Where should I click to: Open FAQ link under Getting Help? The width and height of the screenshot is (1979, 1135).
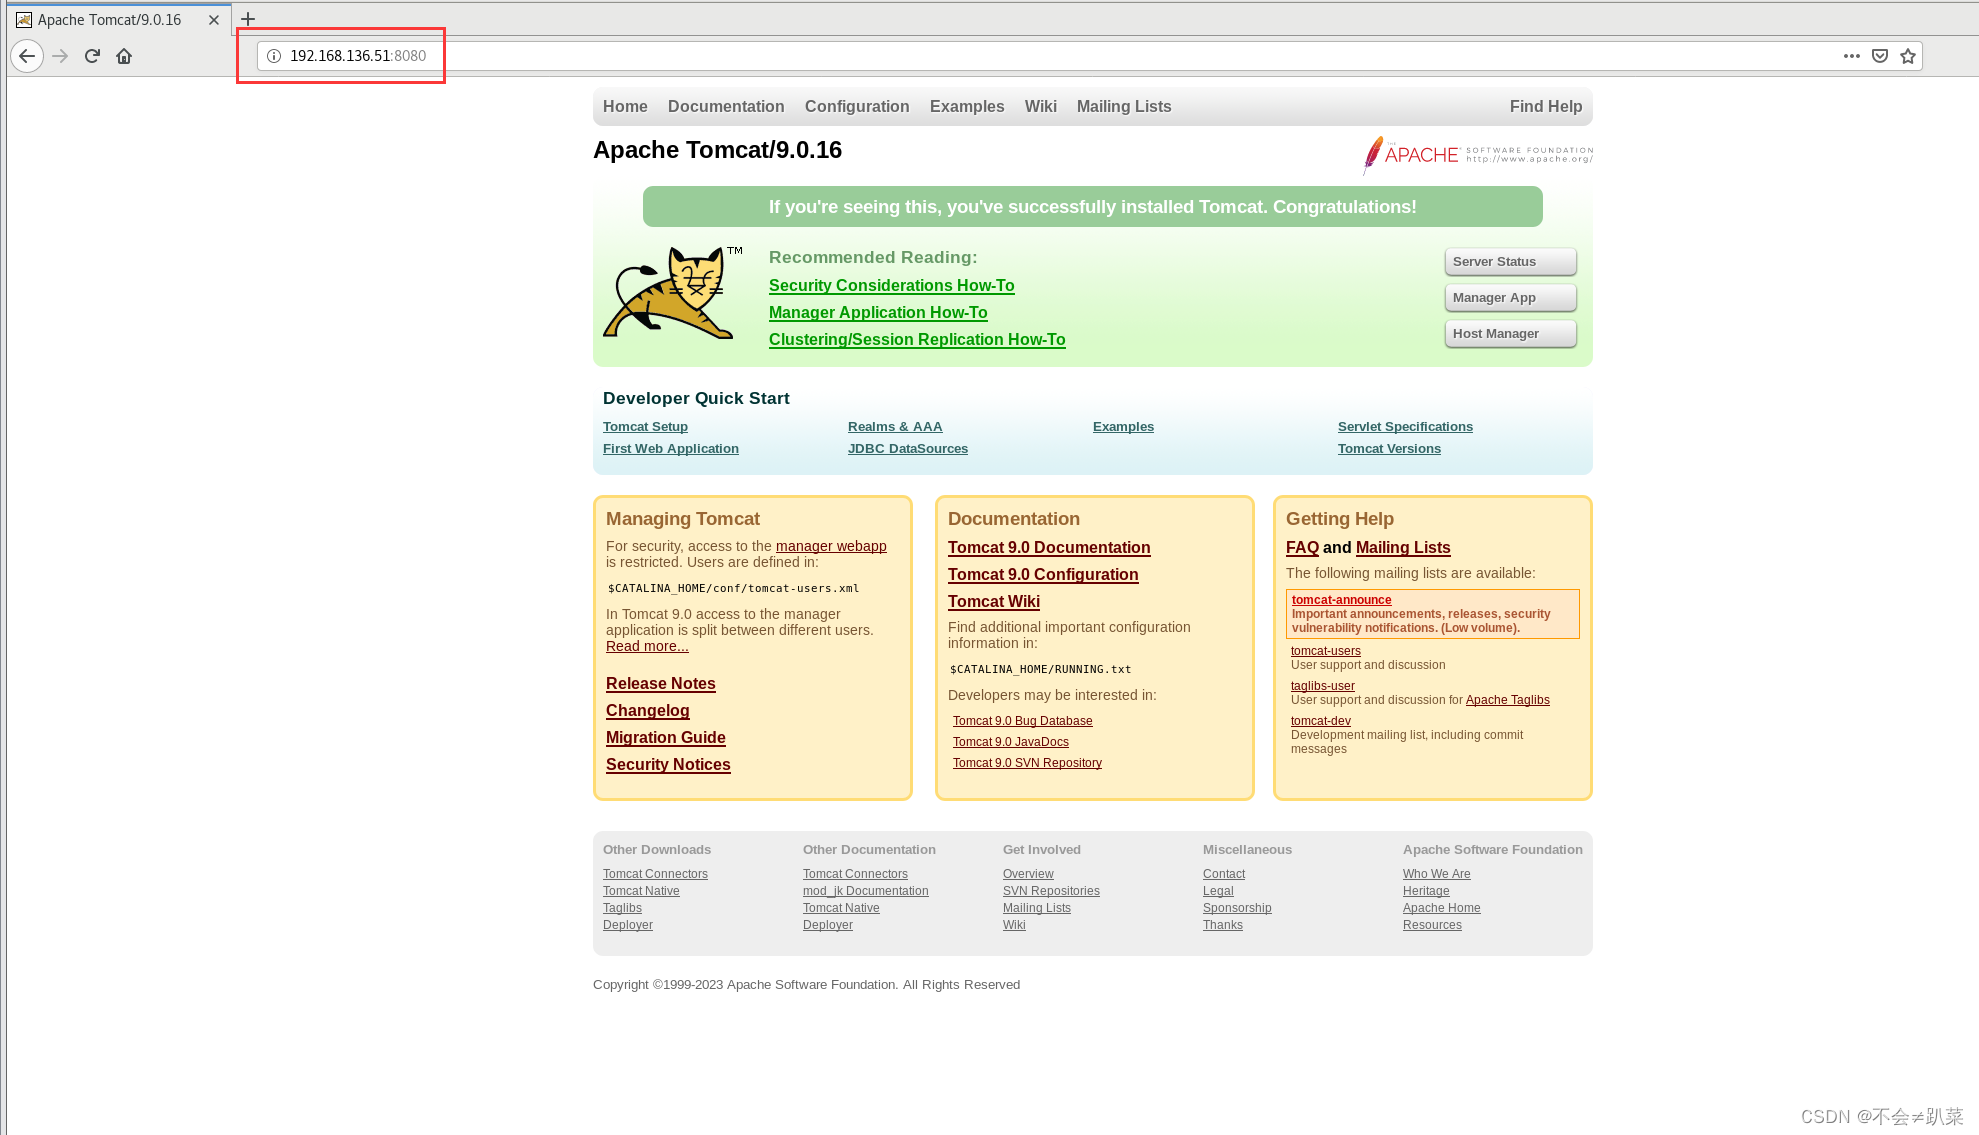click(x=1302, y=548)
